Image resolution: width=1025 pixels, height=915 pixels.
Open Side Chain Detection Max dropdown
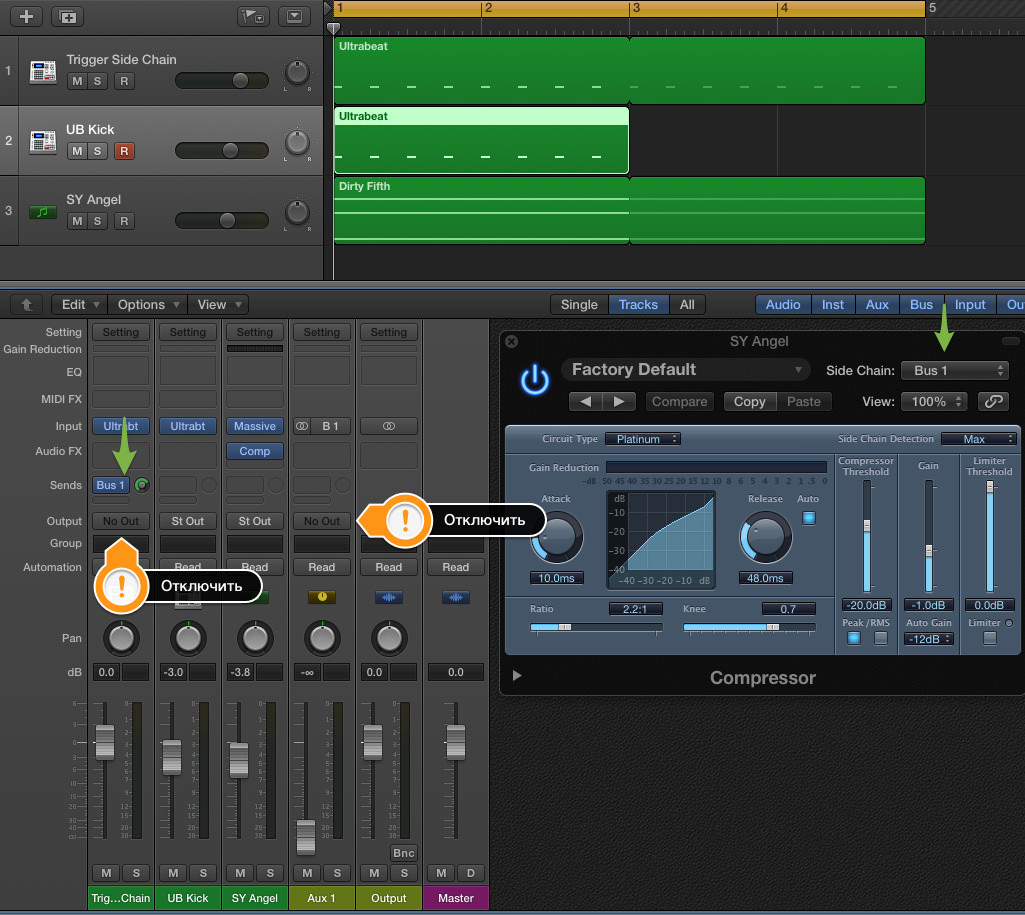coord(978,439)
